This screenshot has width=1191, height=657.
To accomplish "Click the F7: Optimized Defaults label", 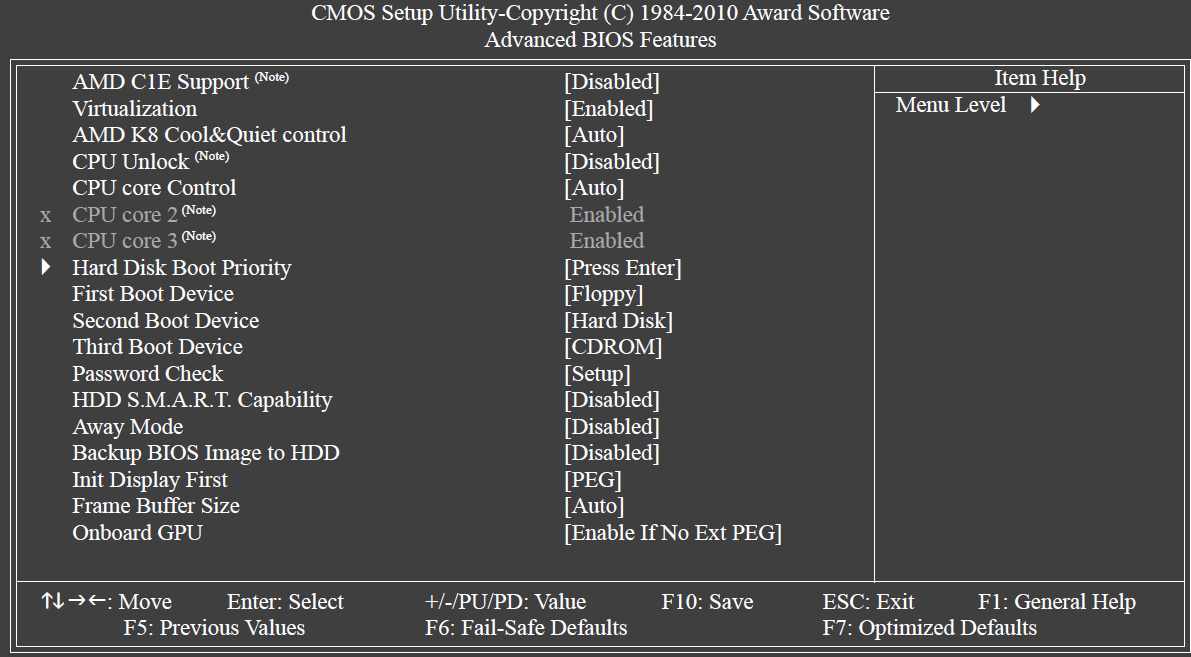I will tap(930, 628).
